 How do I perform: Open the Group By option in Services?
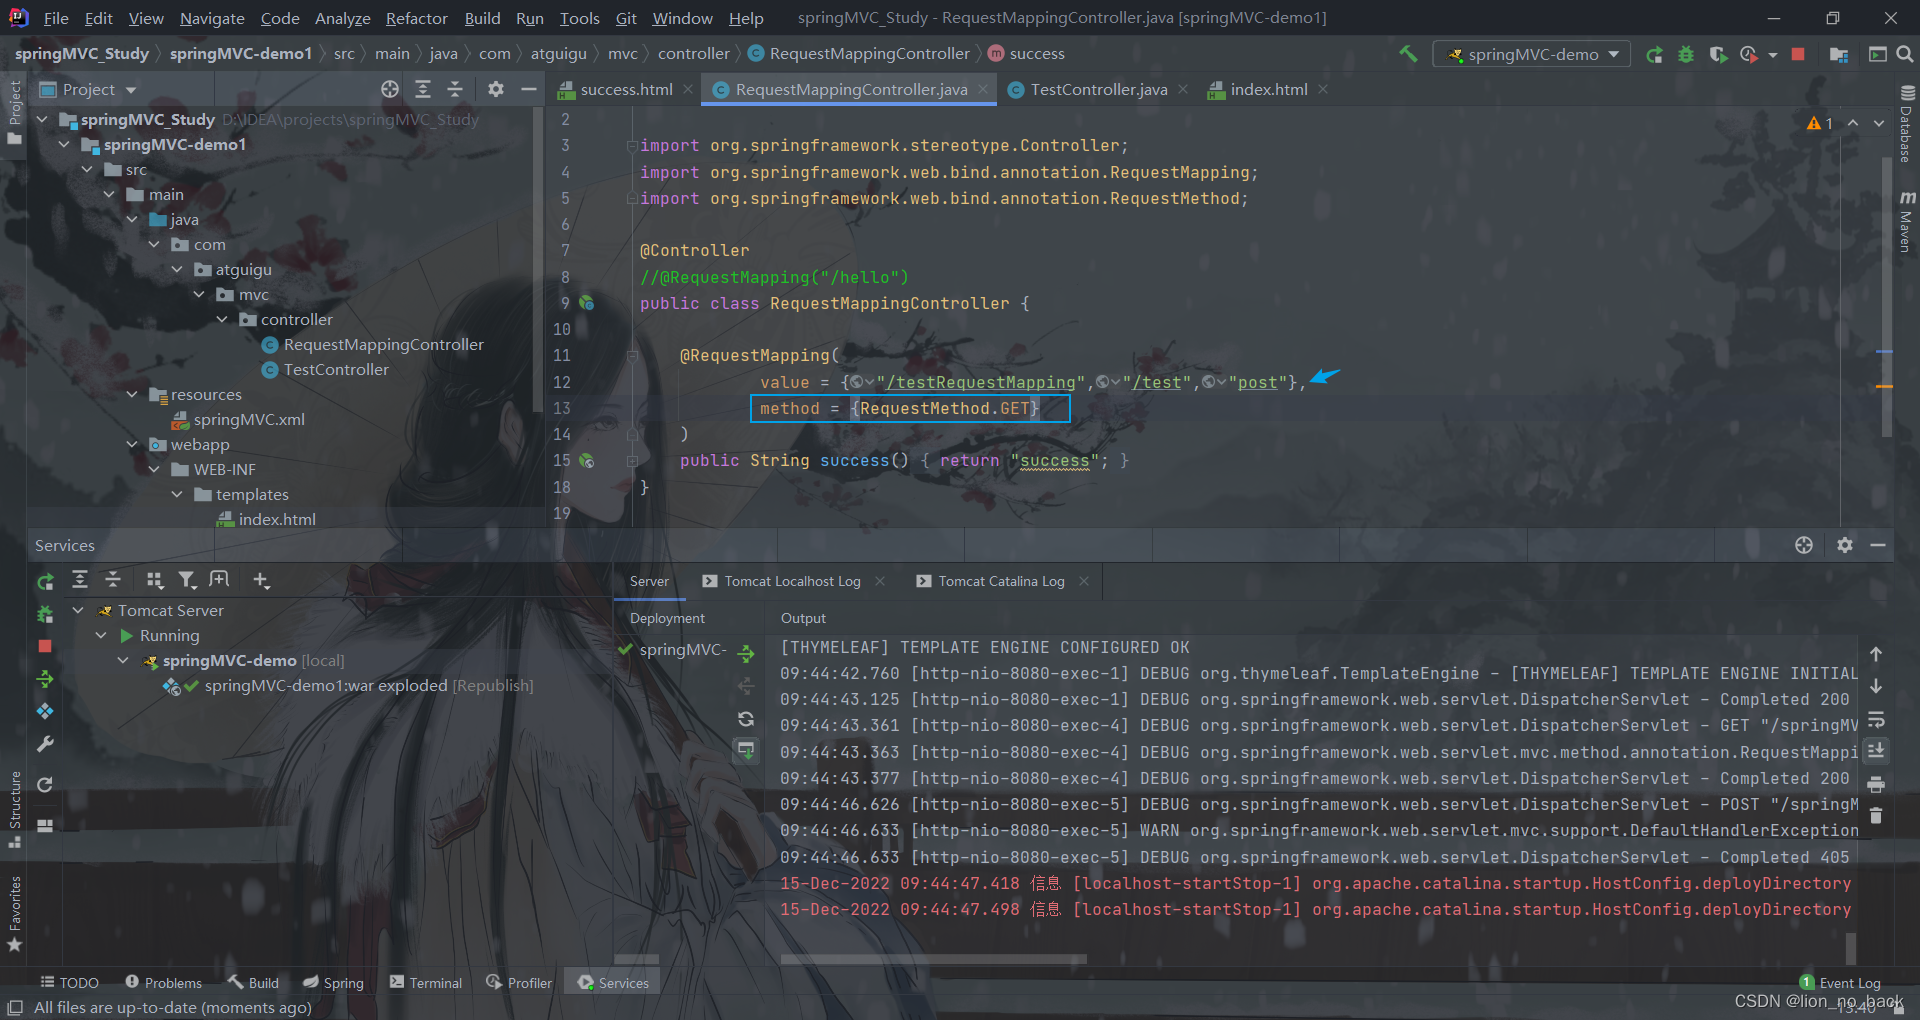pyautogui.click(x=154, y=580)
